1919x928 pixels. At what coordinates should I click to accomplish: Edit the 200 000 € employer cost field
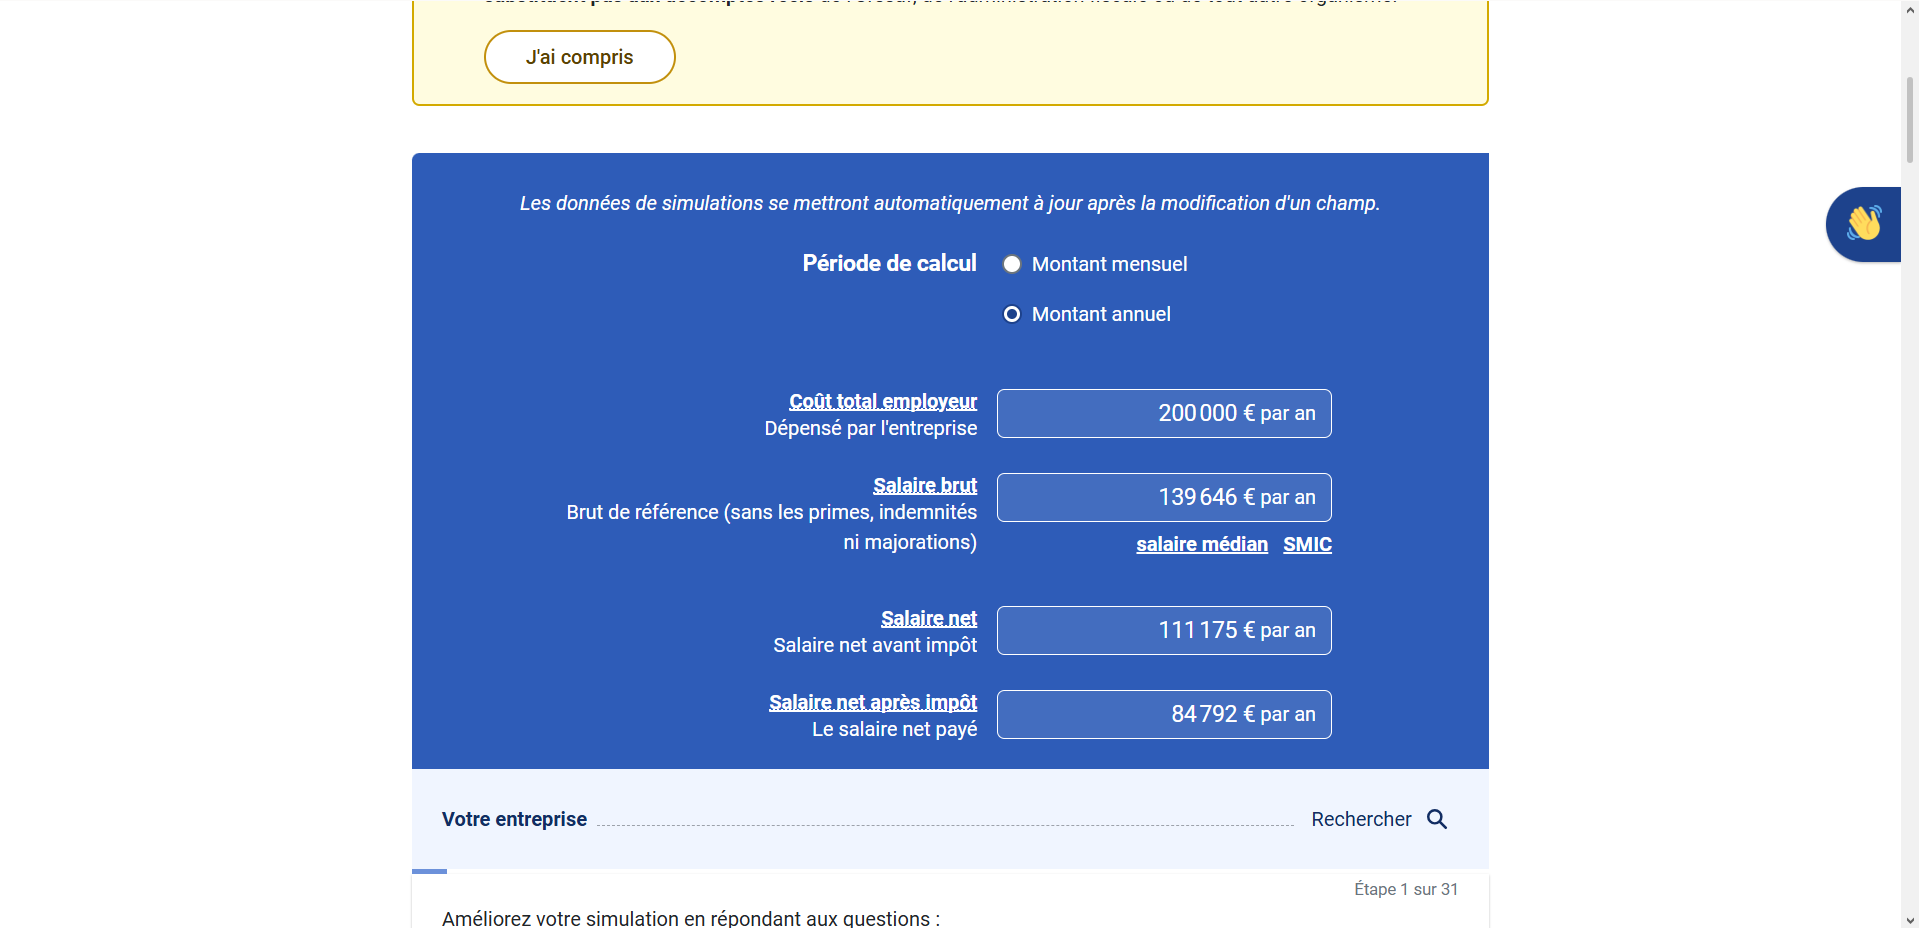(1164, 413)
